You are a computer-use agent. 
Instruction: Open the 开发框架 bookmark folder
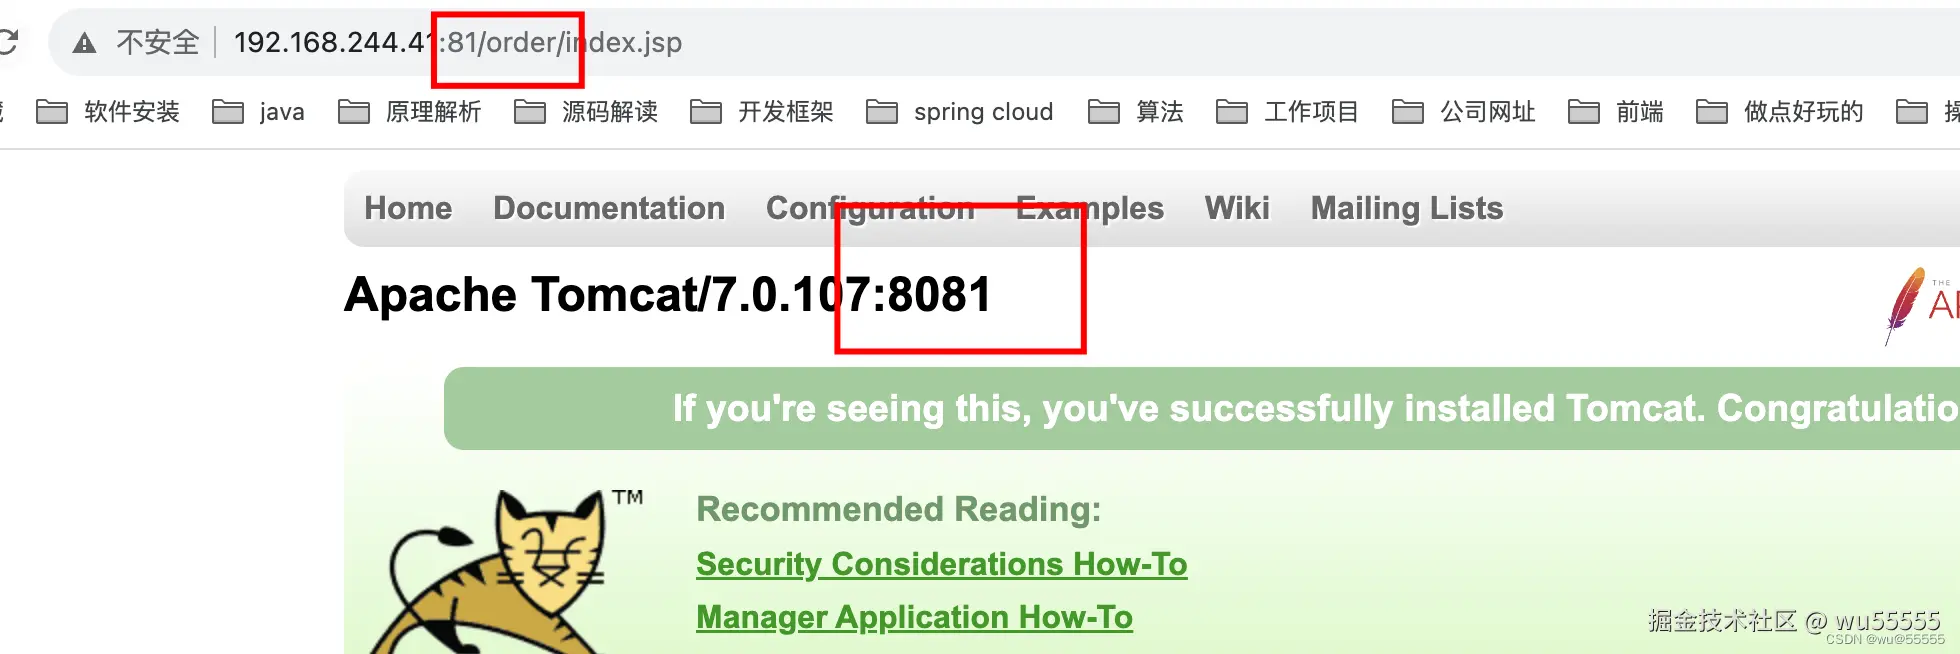762,111
